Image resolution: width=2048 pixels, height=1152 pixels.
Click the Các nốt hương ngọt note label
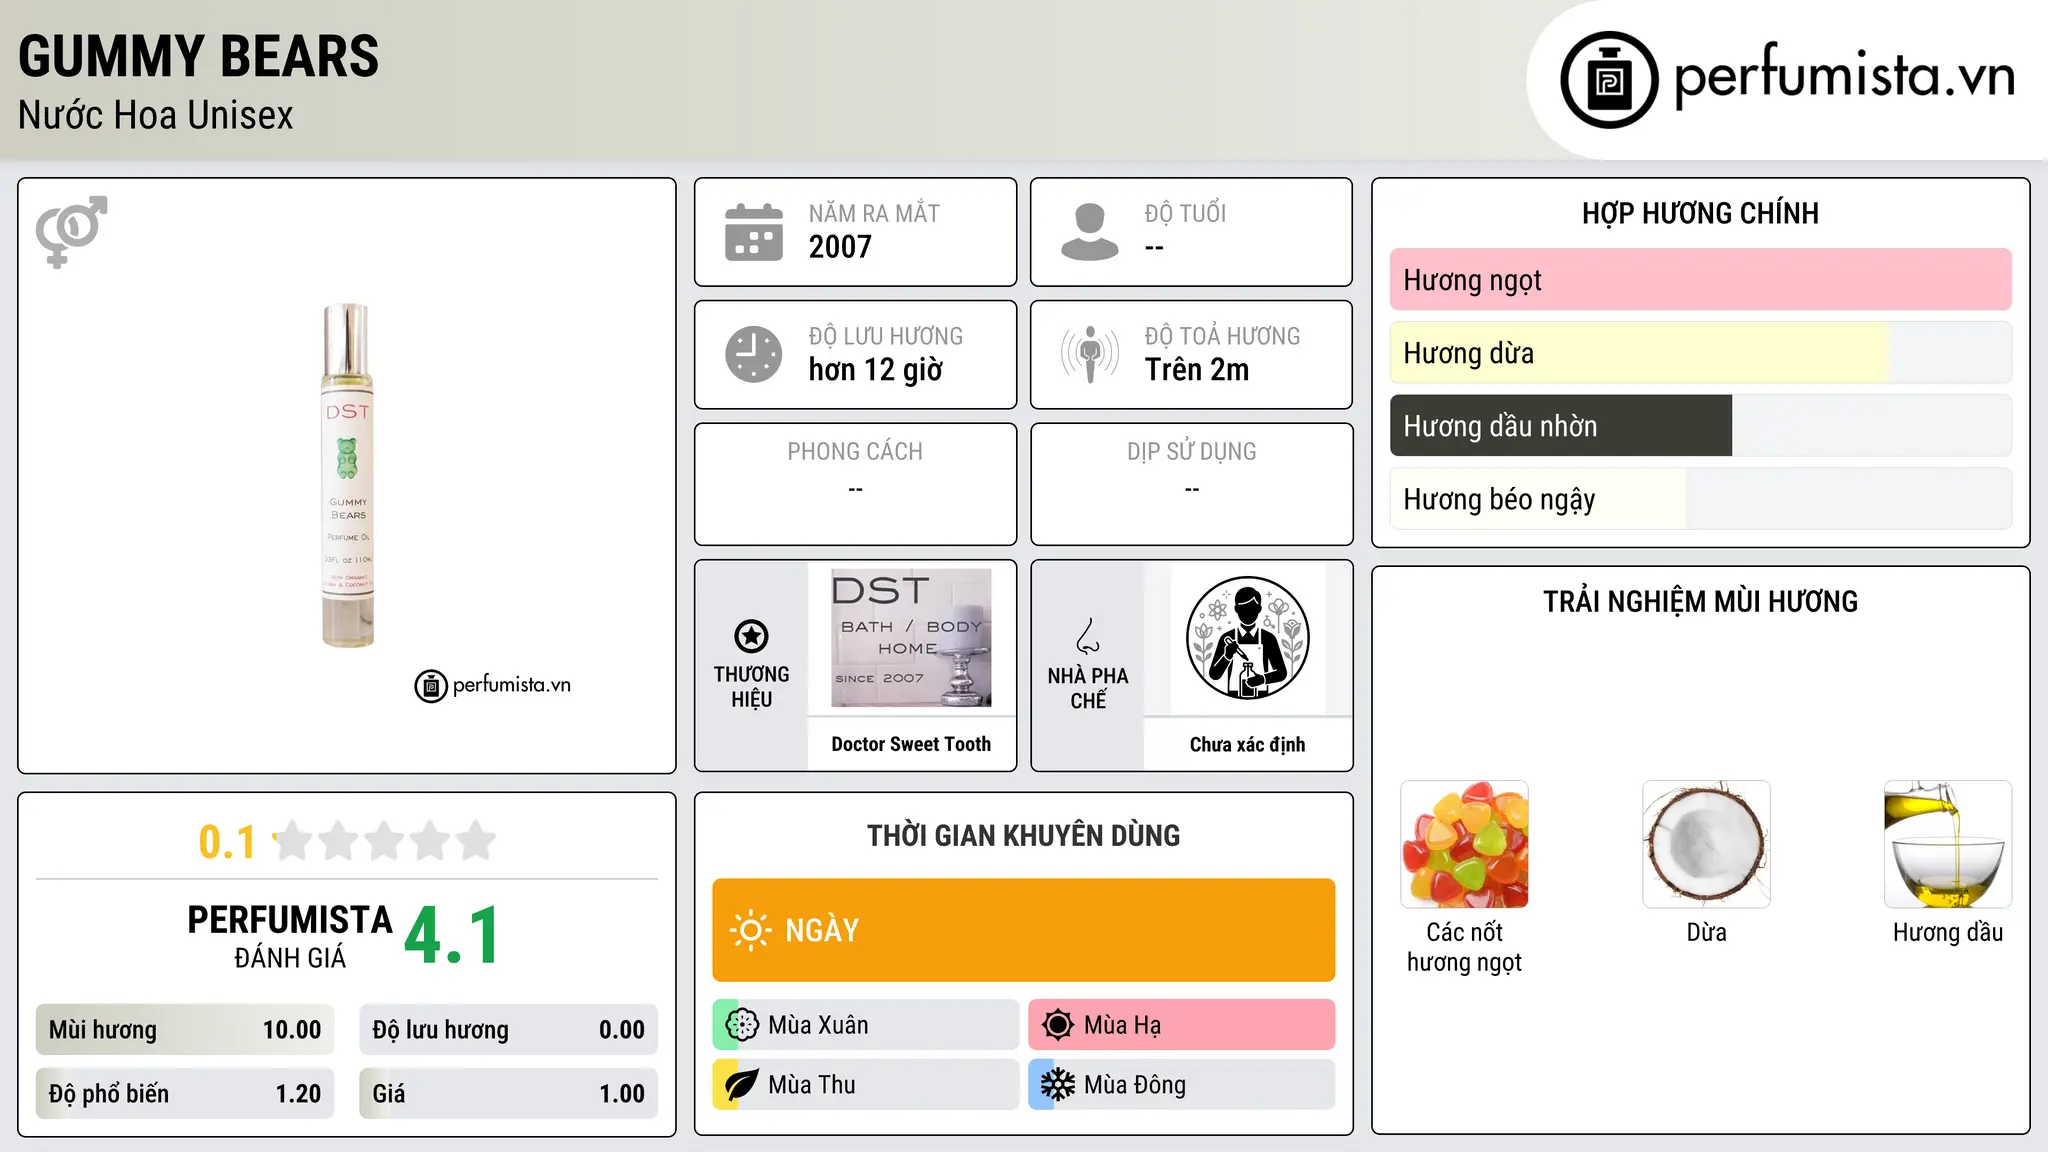(x=1464, y=947)
